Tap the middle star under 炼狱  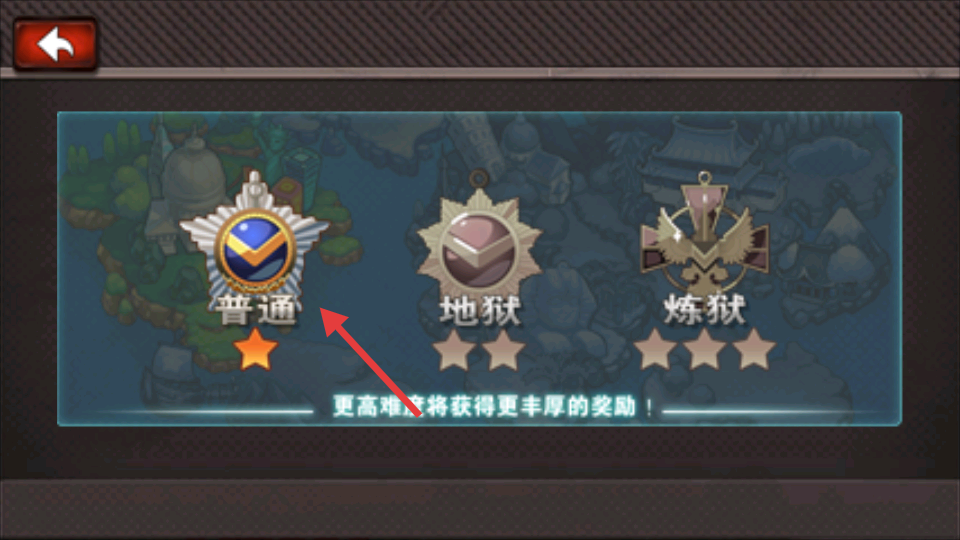pyautogui.click(x=705, y=349)
